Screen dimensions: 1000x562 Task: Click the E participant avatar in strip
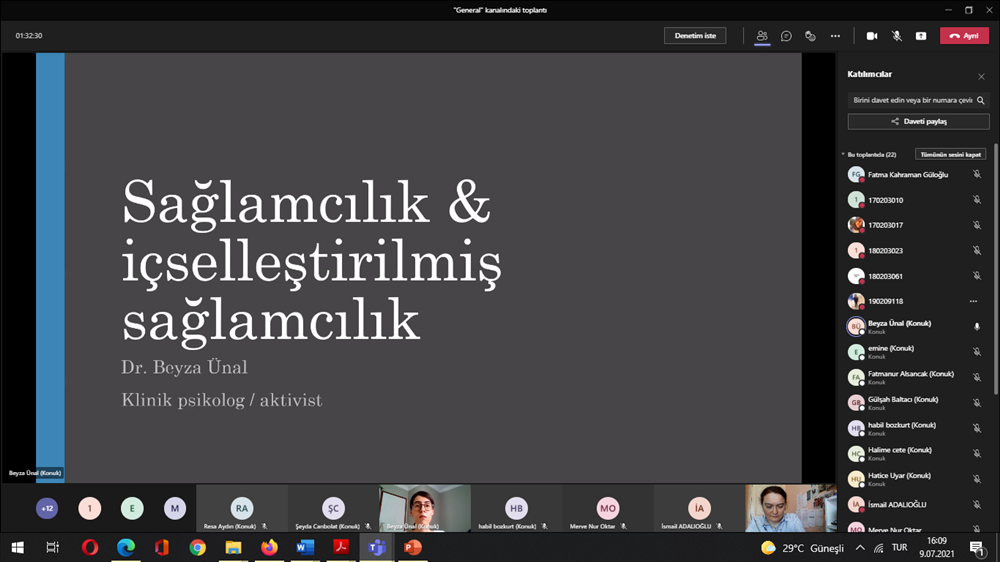[x=132, y=508]
